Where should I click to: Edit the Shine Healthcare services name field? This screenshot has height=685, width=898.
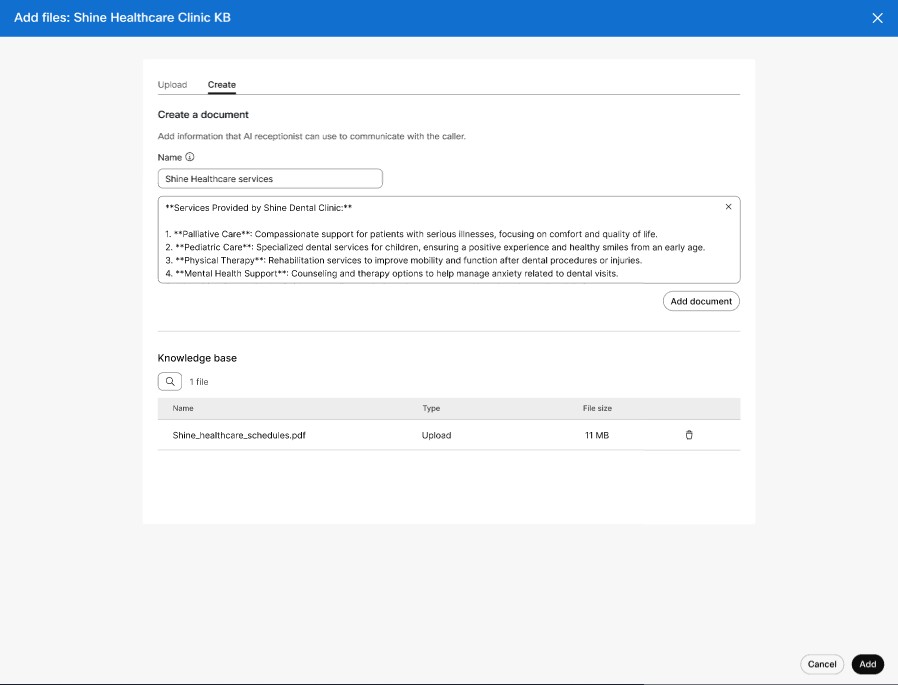(270, 179)
